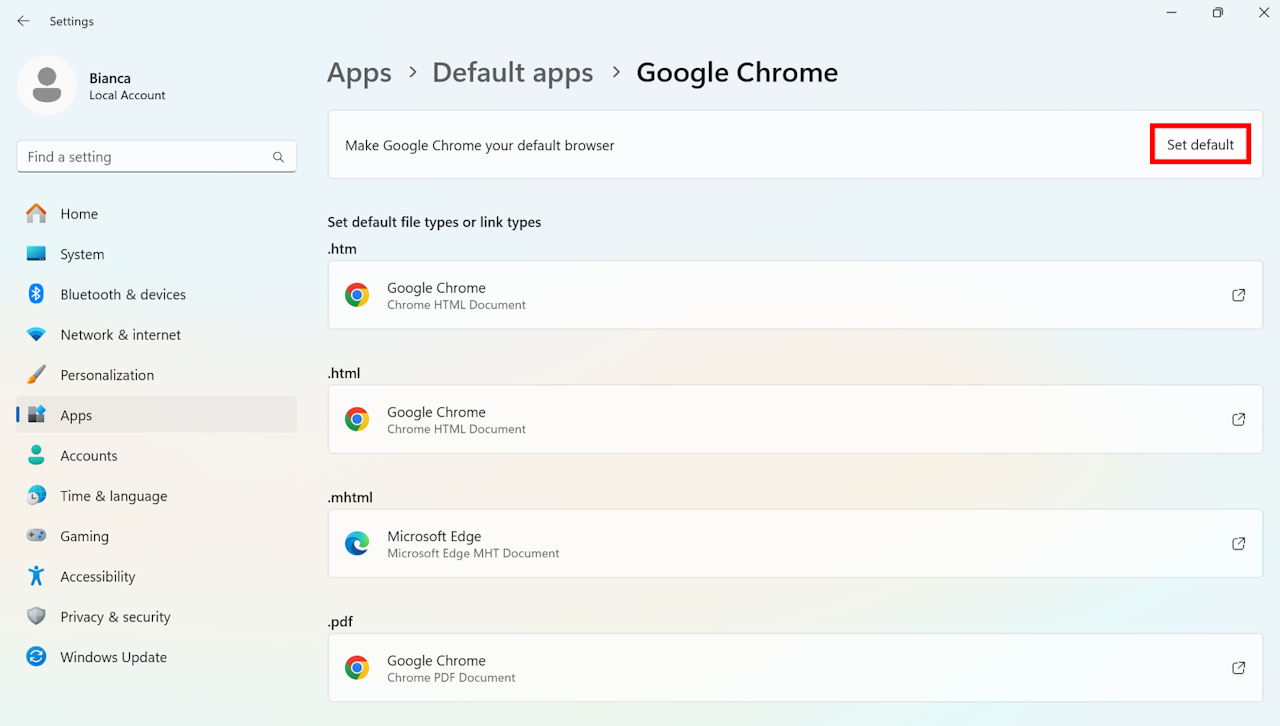Change the .pdf default app entry
The image size is (1280, 726).
795,668
